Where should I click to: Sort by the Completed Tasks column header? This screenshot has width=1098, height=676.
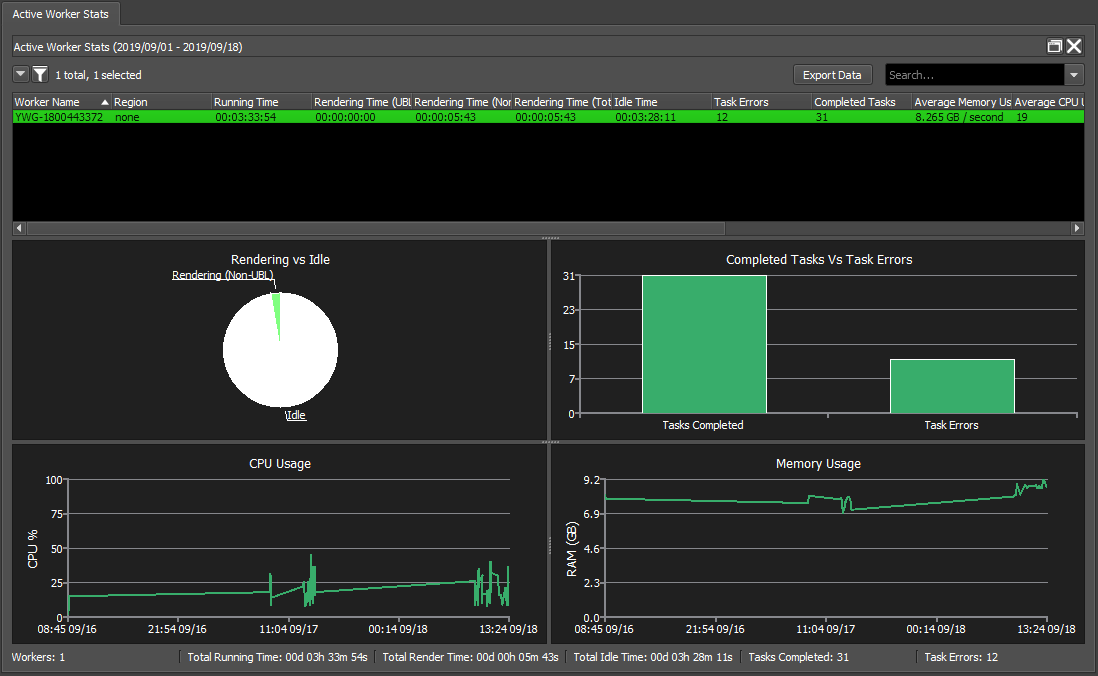[x=862, y=102]
